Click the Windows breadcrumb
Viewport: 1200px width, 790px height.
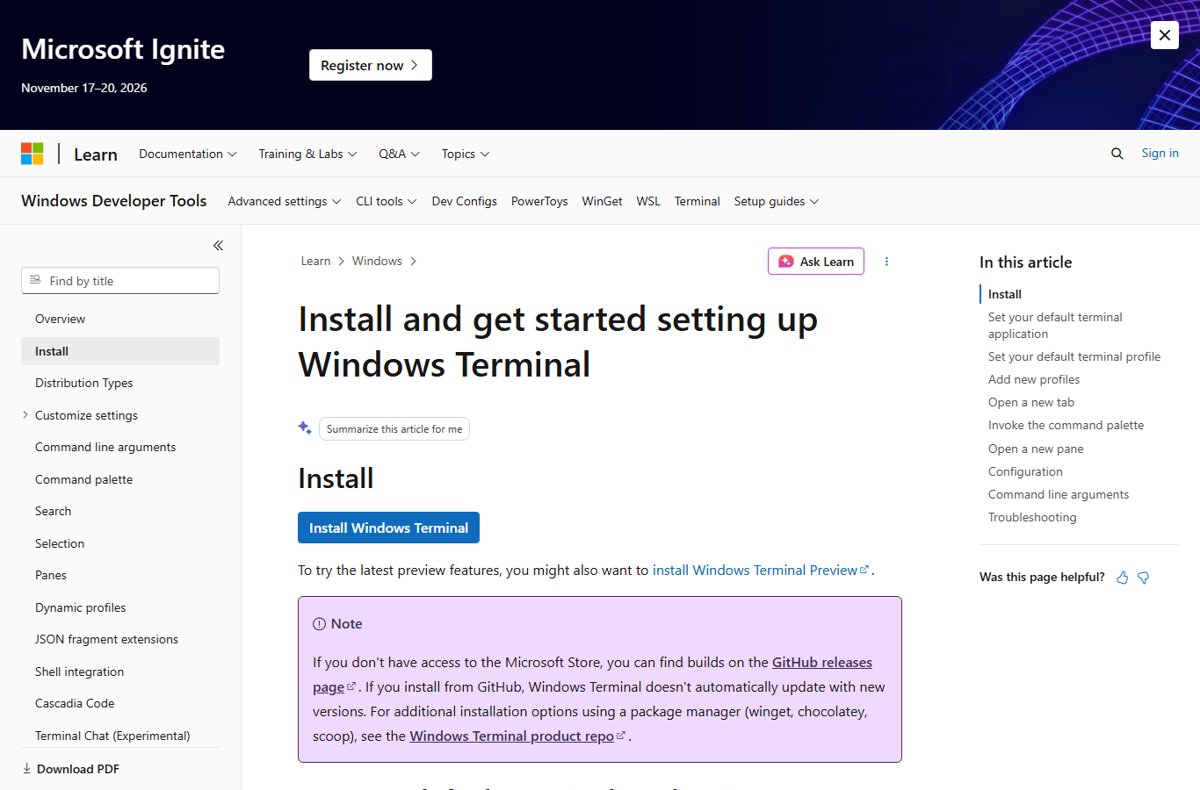(377, 261)
